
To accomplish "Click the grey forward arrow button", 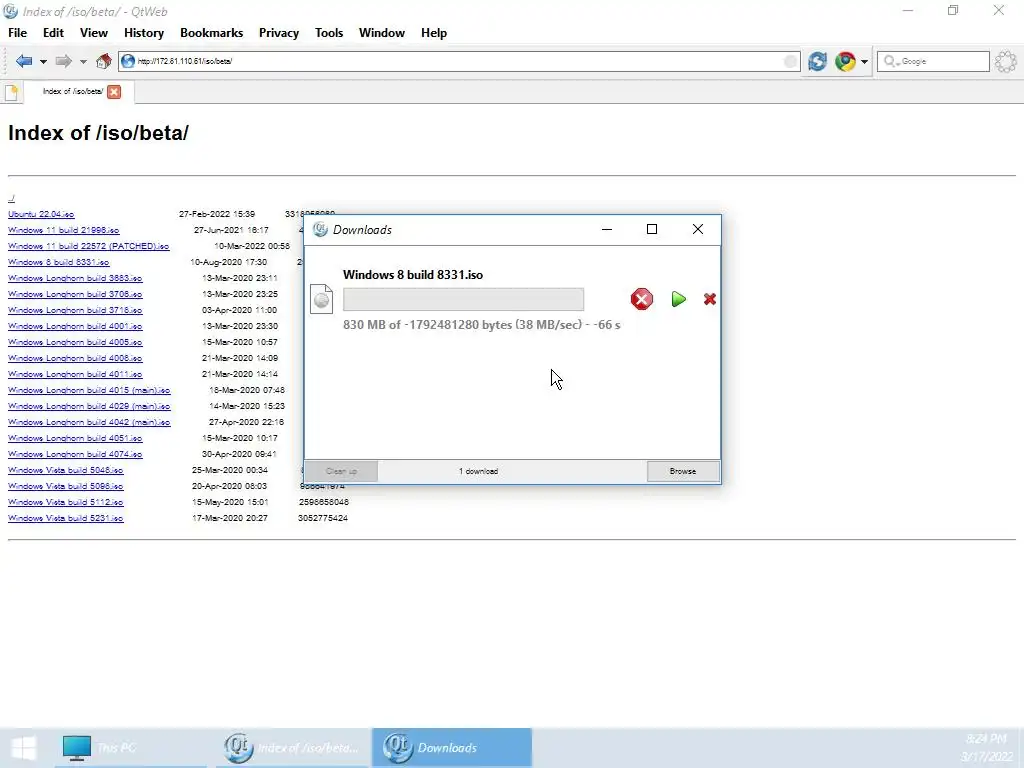I will coord(63,61).
